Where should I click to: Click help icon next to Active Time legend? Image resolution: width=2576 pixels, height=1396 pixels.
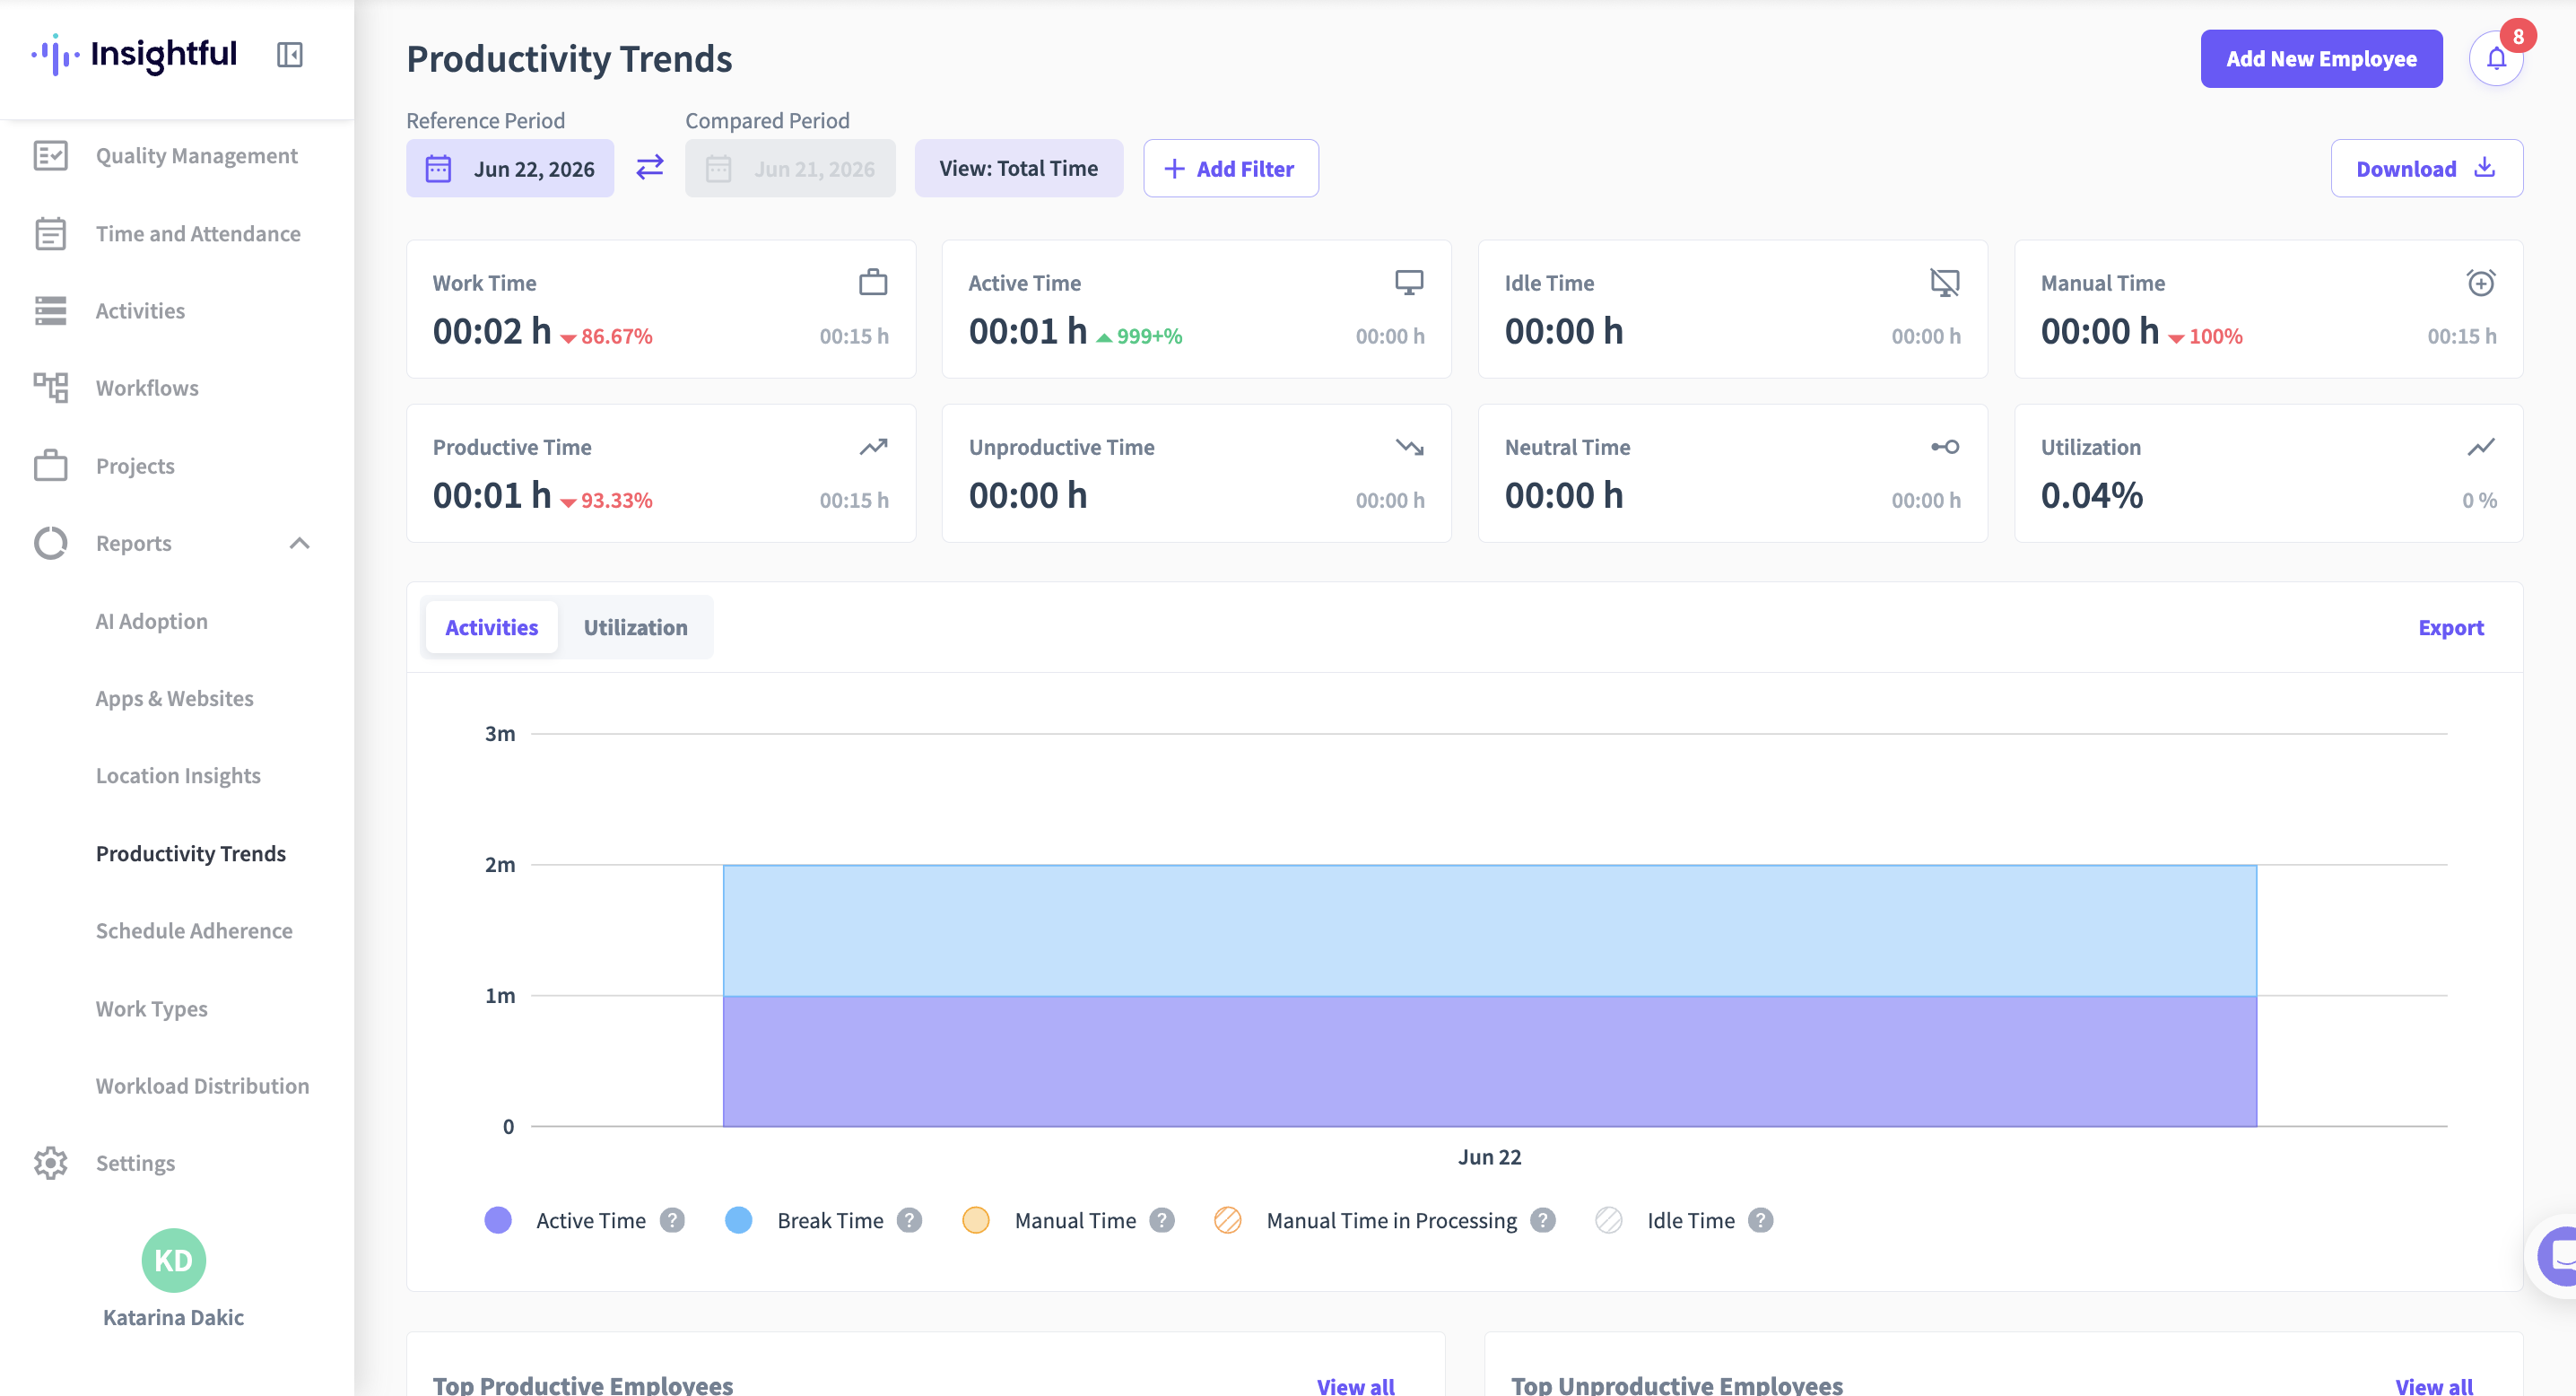point(672,1220)
